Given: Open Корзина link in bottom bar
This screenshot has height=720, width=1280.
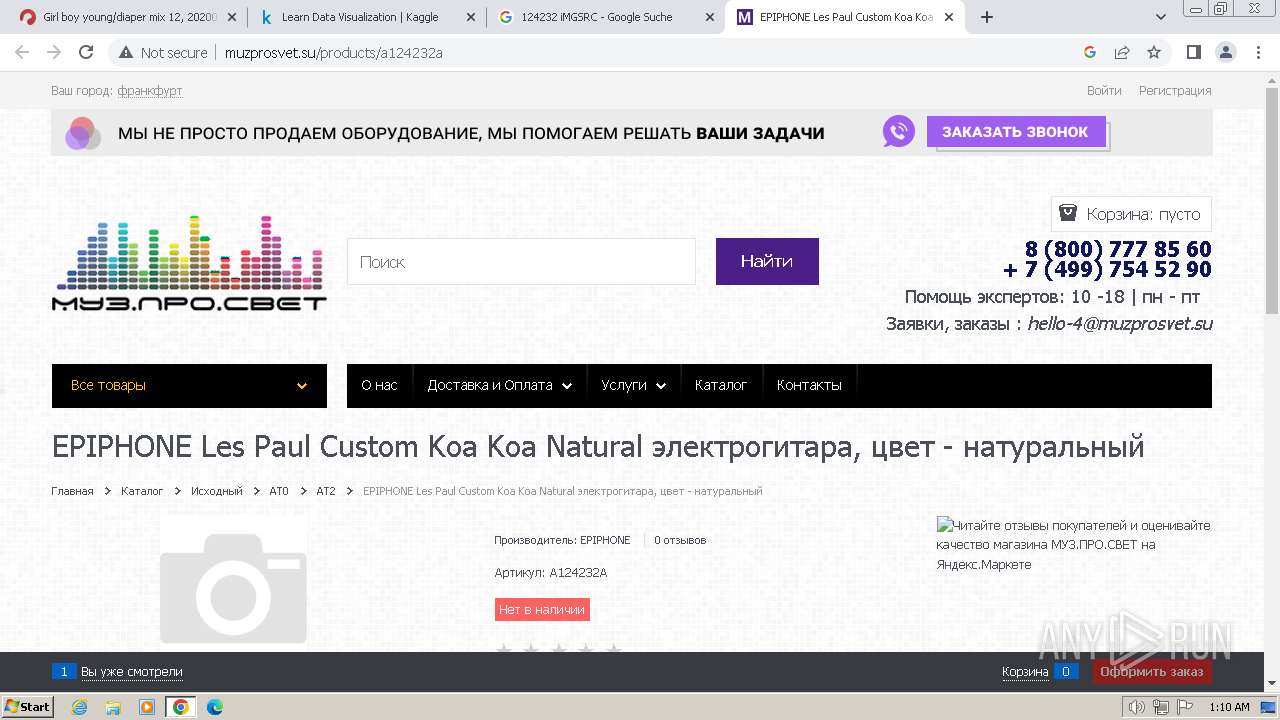Looking at the screenshot, I should tap(1025, 672).
